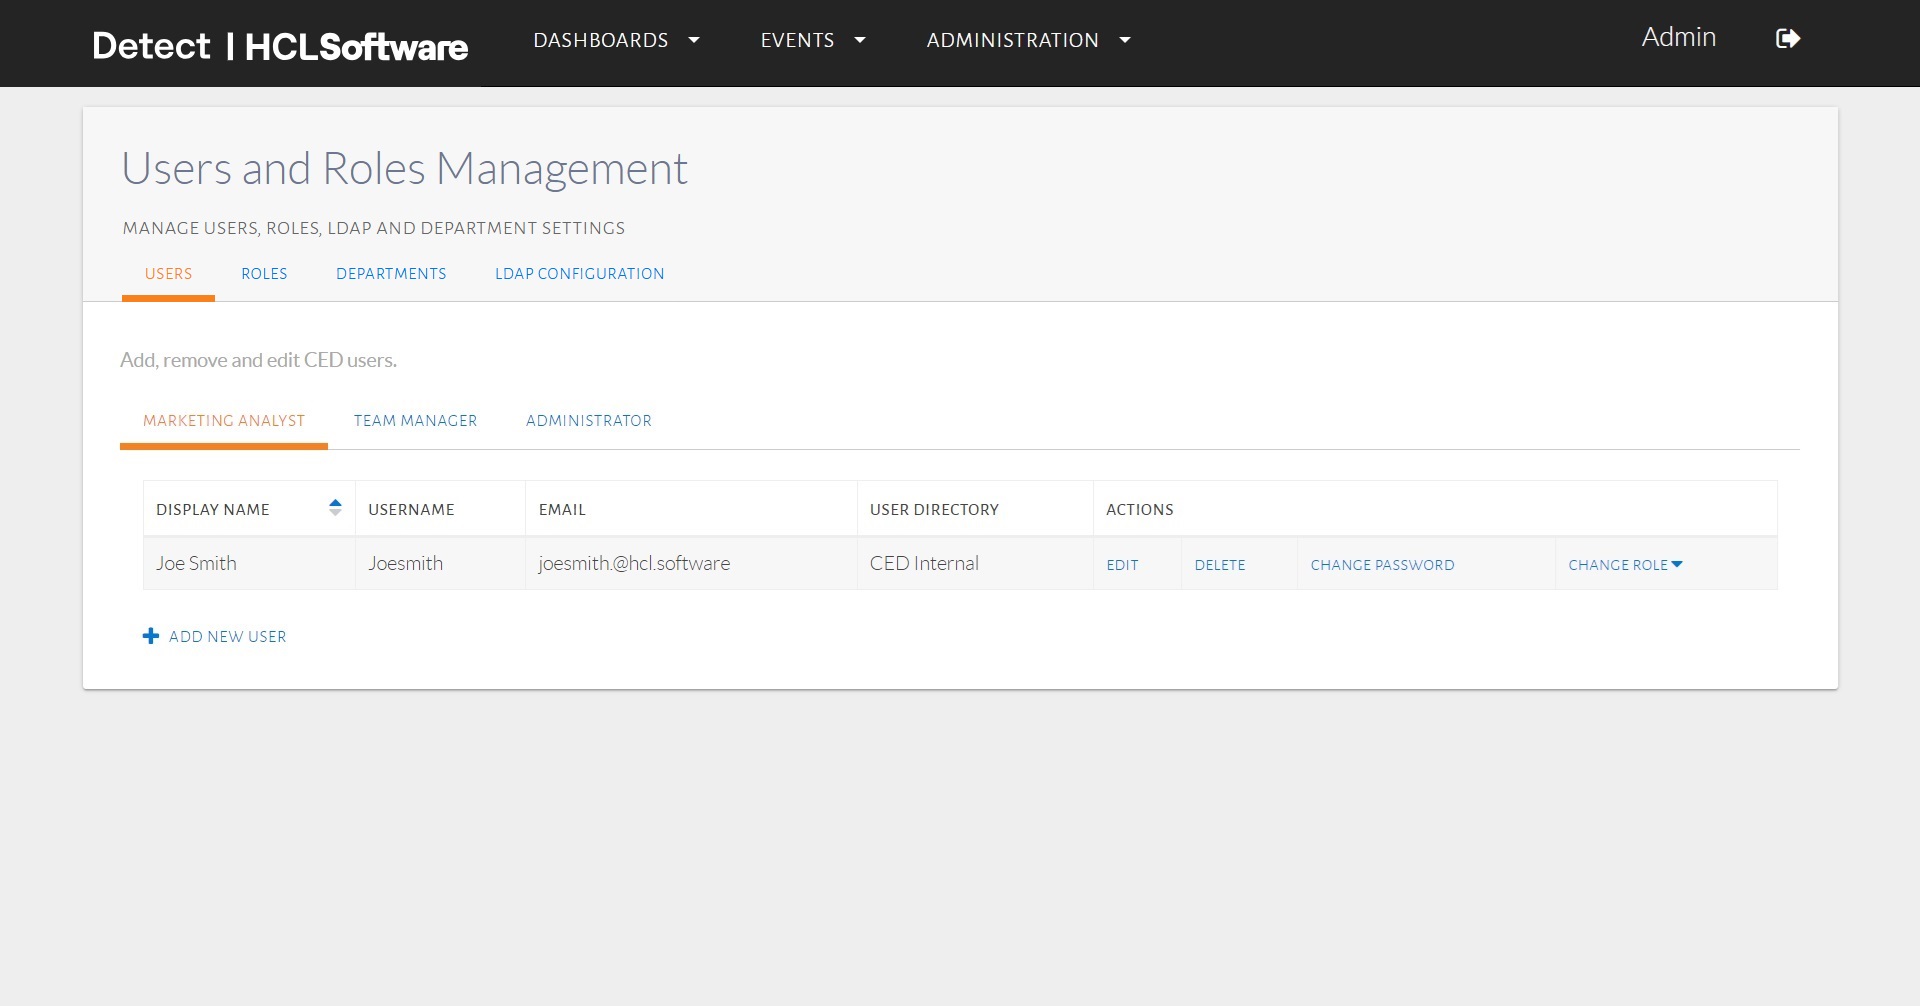Click Change Password for Joesmith
The width and height of the screenshot is (1920, 1006).
click(1382, 565)
